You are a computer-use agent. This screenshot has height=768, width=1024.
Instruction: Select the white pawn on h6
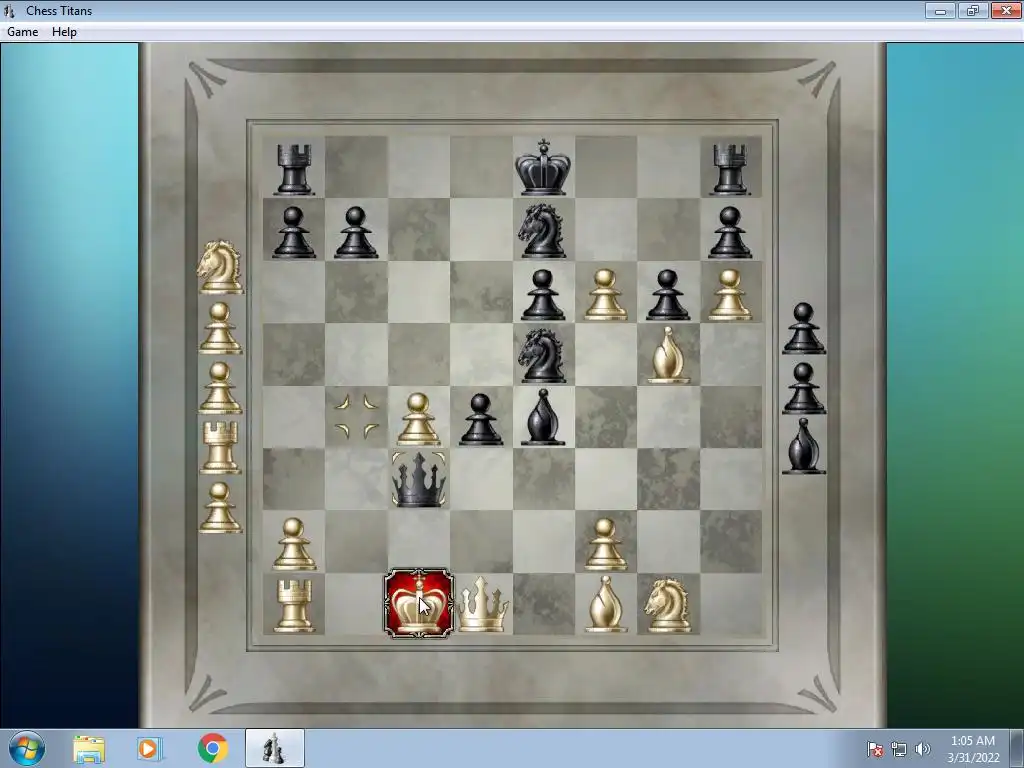coord(729,295)
